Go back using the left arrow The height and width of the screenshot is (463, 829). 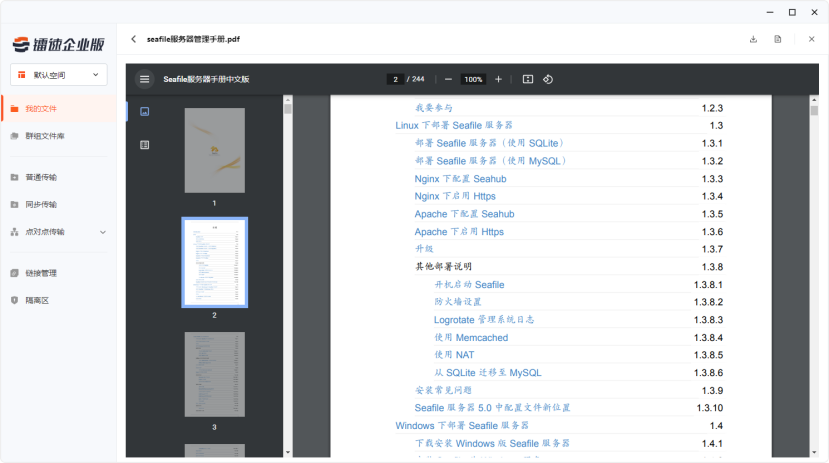[x=133, y=39]
